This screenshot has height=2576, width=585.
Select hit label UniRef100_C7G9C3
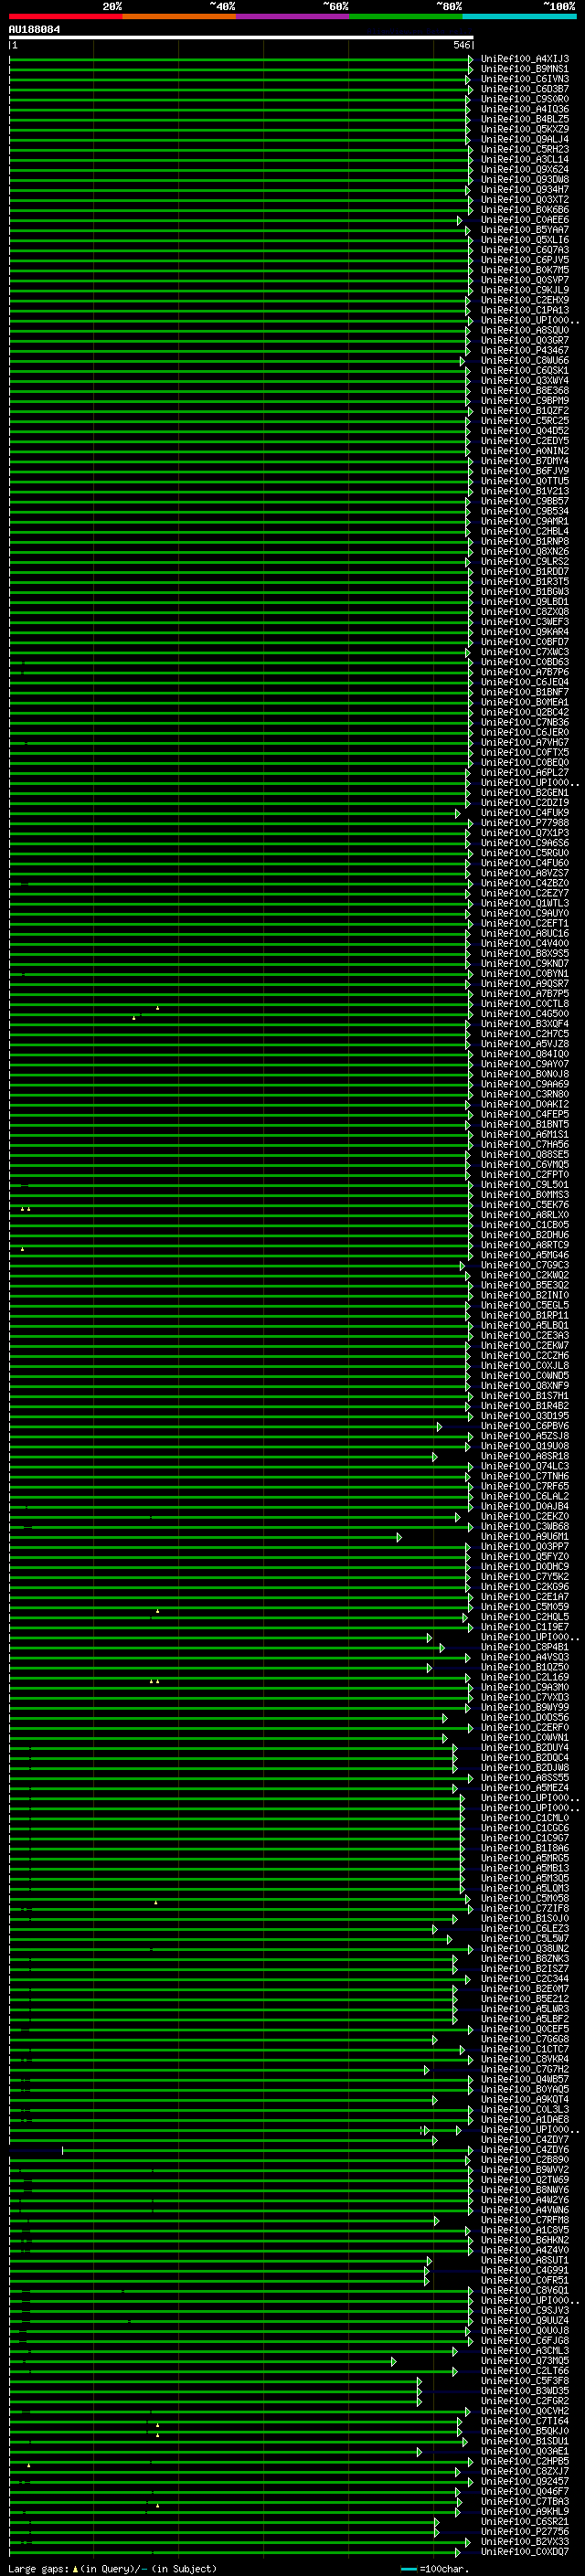[x=525, y=1266]
